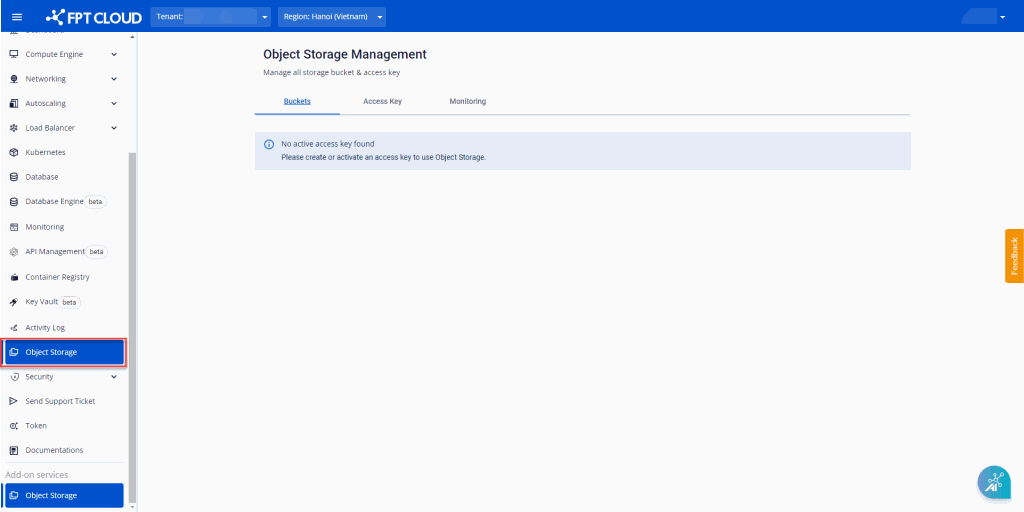The width and height of the screenshot is (1024, 512).
Task: Click the Object Storage icon under Add-on services
Action: point(14,496)
